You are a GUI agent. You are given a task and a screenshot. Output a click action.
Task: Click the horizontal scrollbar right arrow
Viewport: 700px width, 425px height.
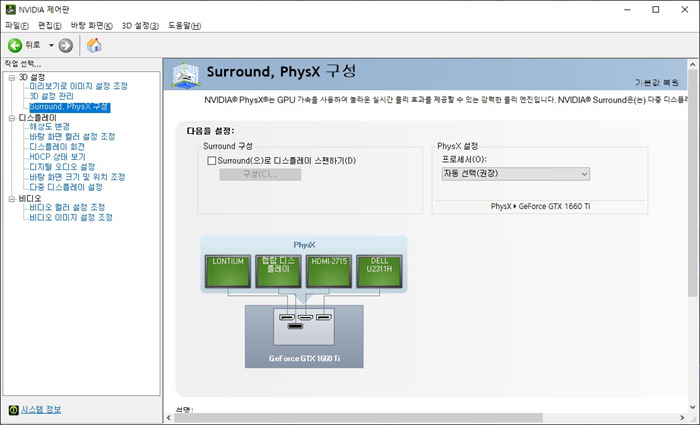tap(682, 418)
